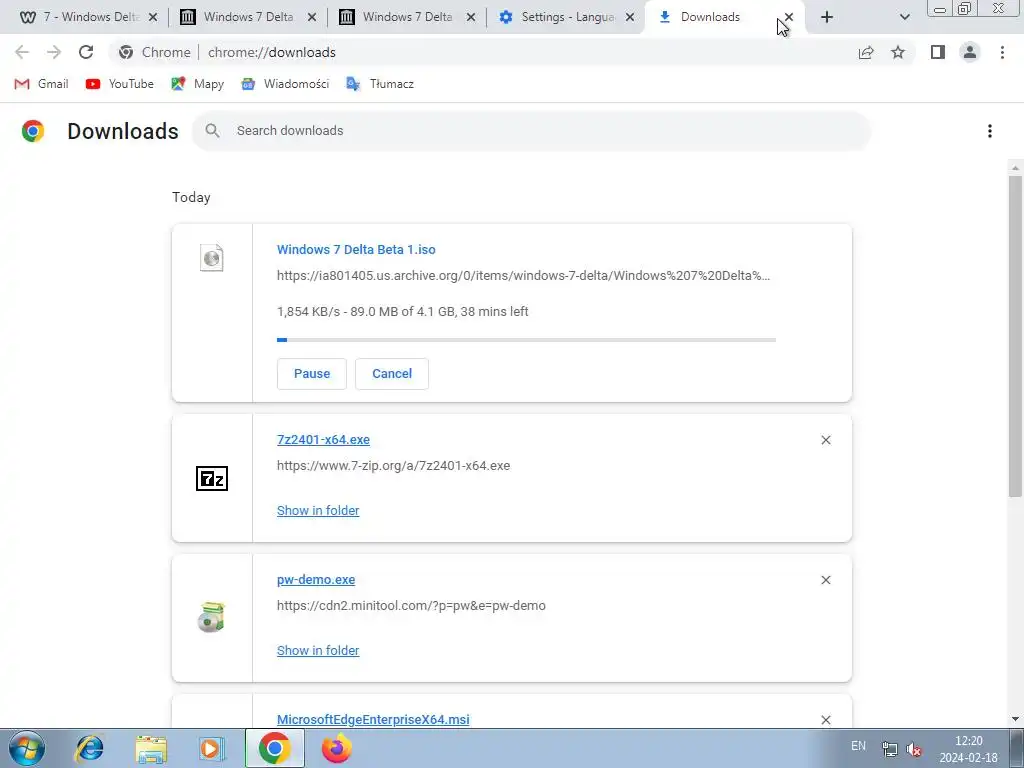
Task: Open the Tłumacz bookmark
Action: (379, 84)
